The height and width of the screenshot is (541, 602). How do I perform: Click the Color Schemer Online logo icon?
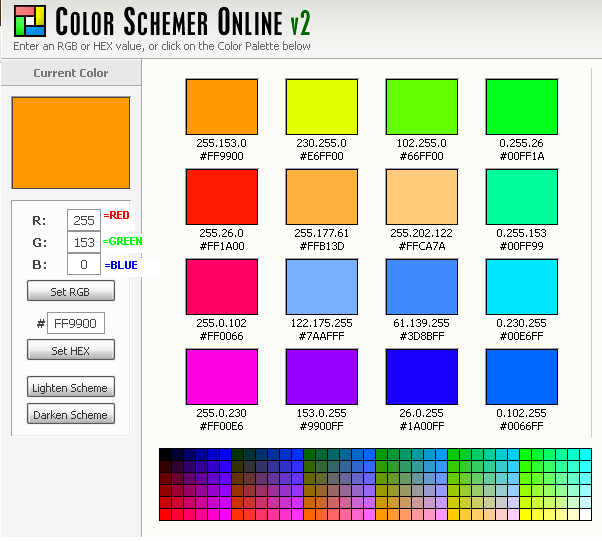point(30,21)
